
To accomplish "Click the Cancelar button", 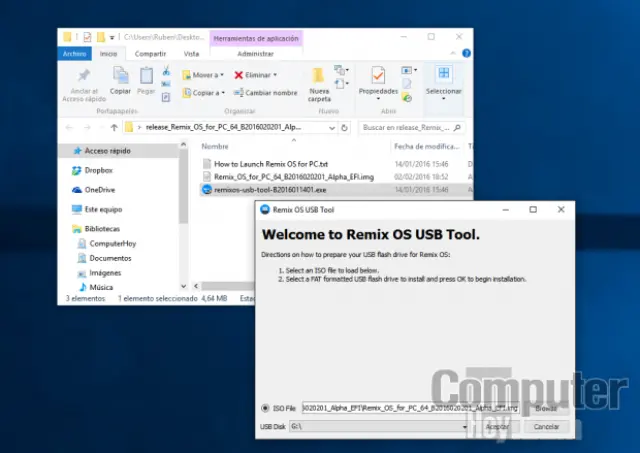I will pyautogui.click(x=546, y=426).
